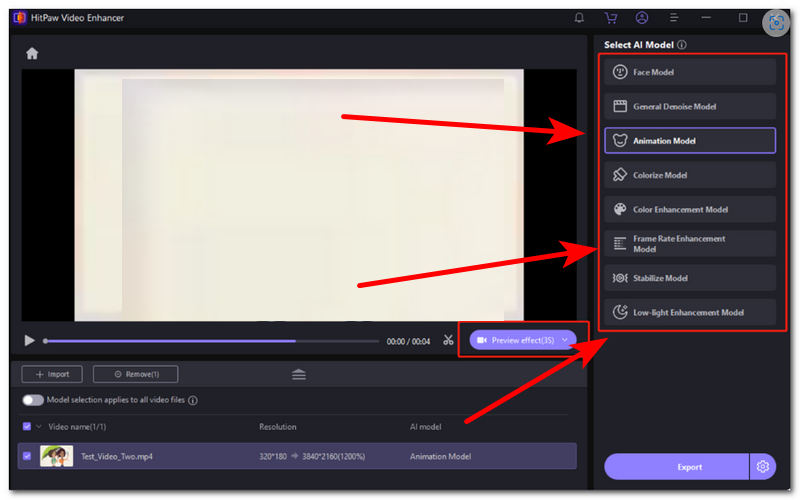This screenshot has width=800, height=500.
Task: Select the Face Model
Action: coord(690,72)
